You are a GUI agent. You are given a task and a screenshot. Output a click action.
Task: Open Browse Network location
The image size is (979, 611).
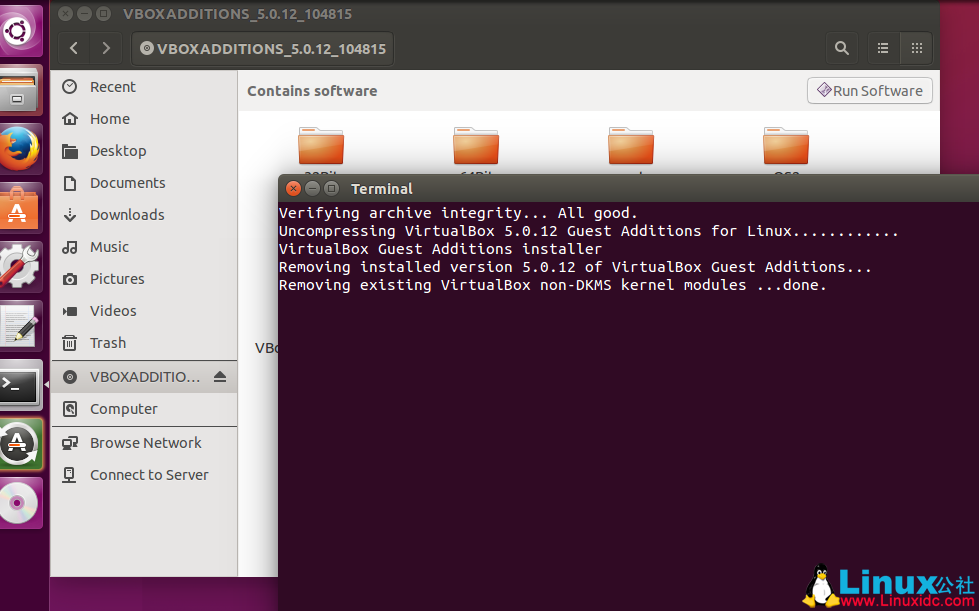coord(145,443)
